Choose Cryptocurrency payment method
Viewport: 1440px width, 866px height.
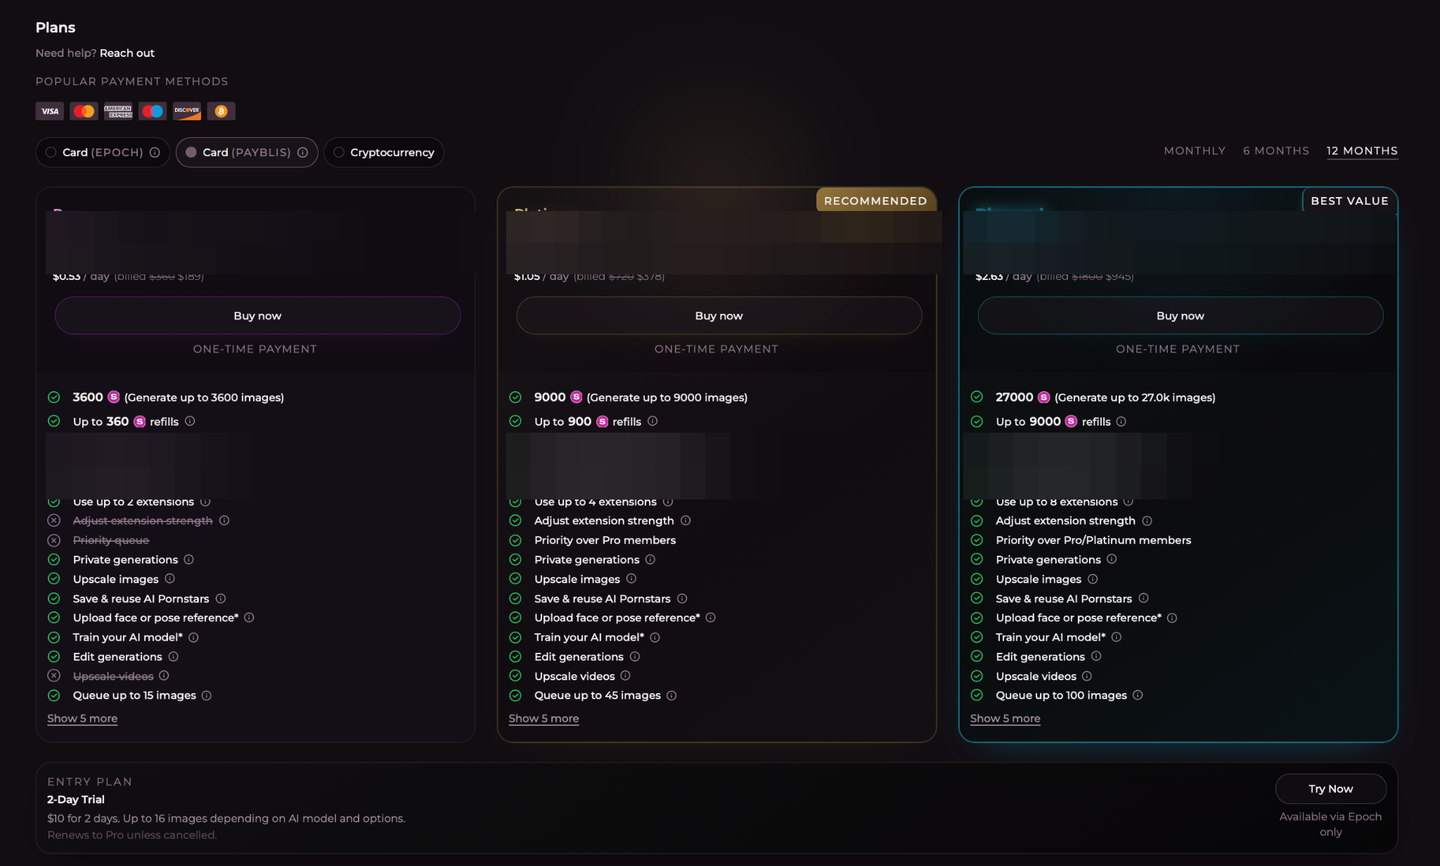(384, 152)
